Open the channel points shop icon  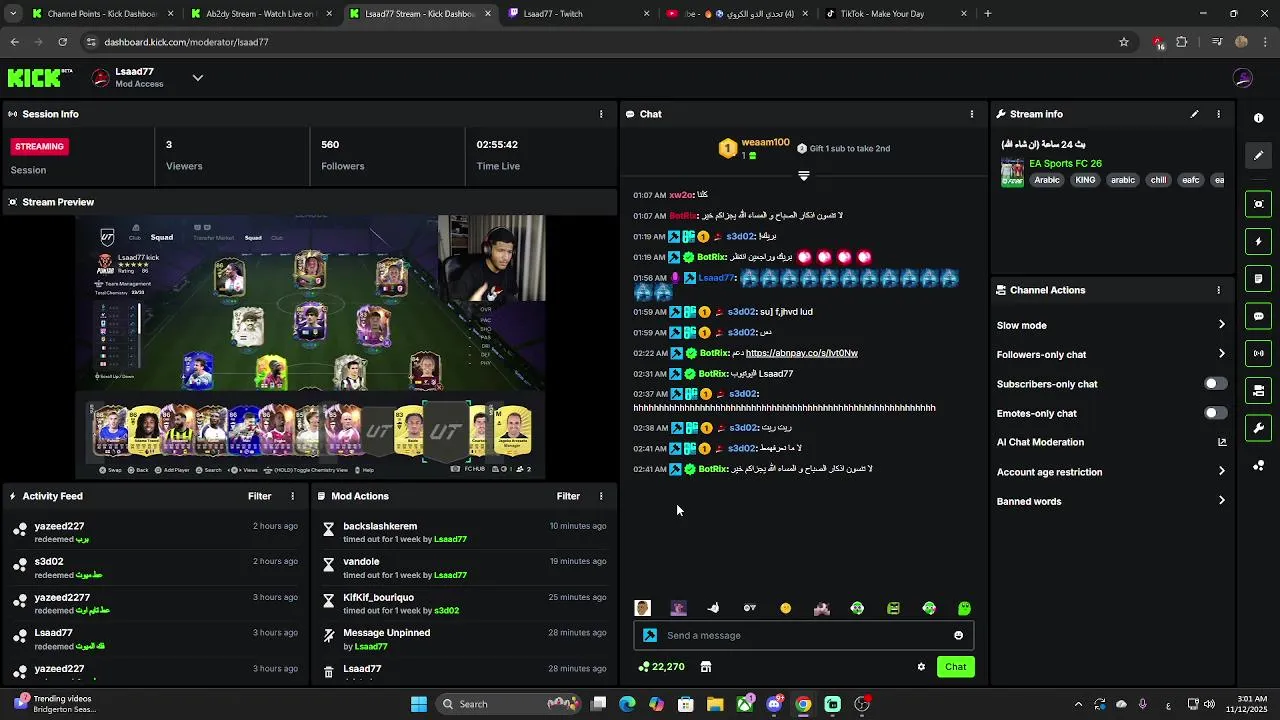coord(705,667)
